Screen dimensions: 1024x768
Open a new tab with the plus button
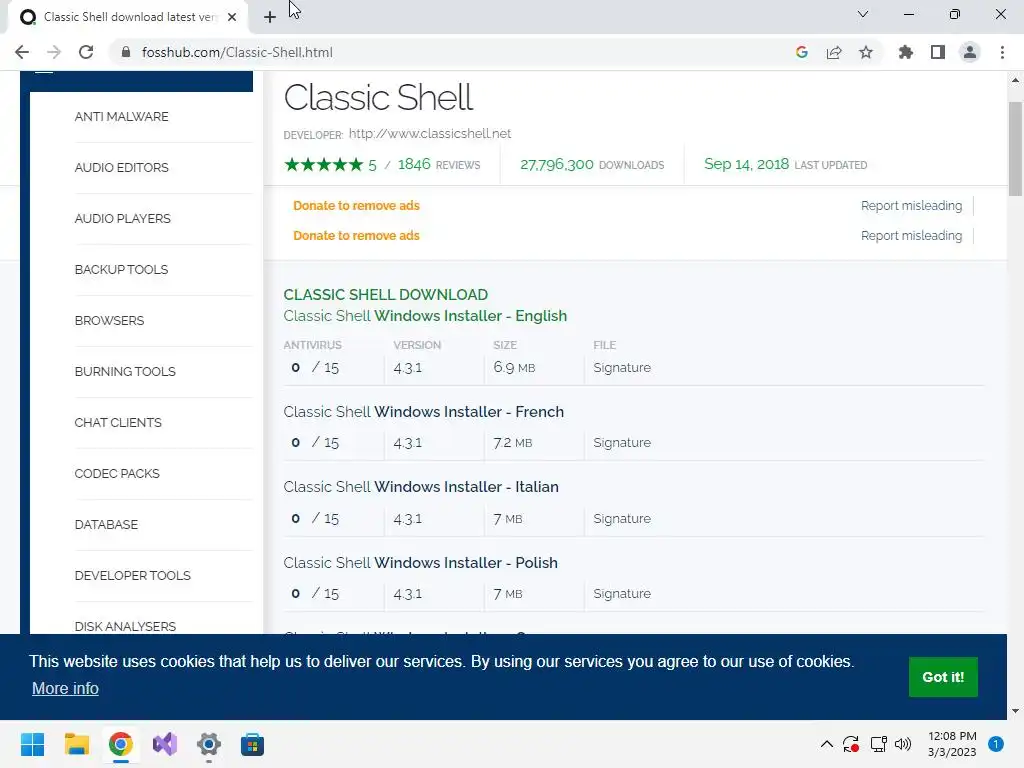[x=270, y=17]
